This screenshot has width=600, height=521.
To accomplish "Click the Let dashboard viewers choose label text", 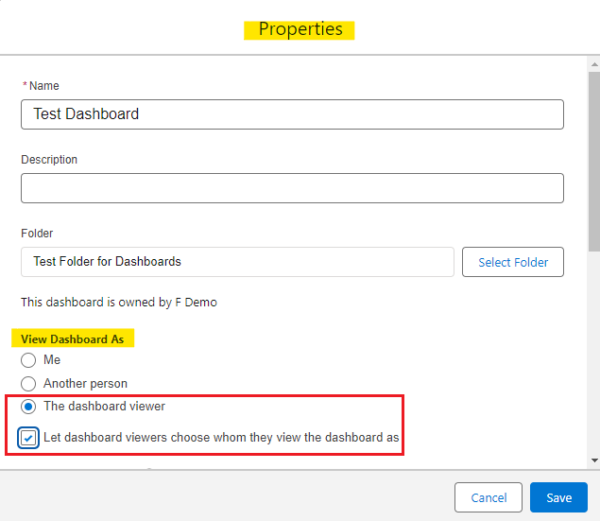I will 221,437.
